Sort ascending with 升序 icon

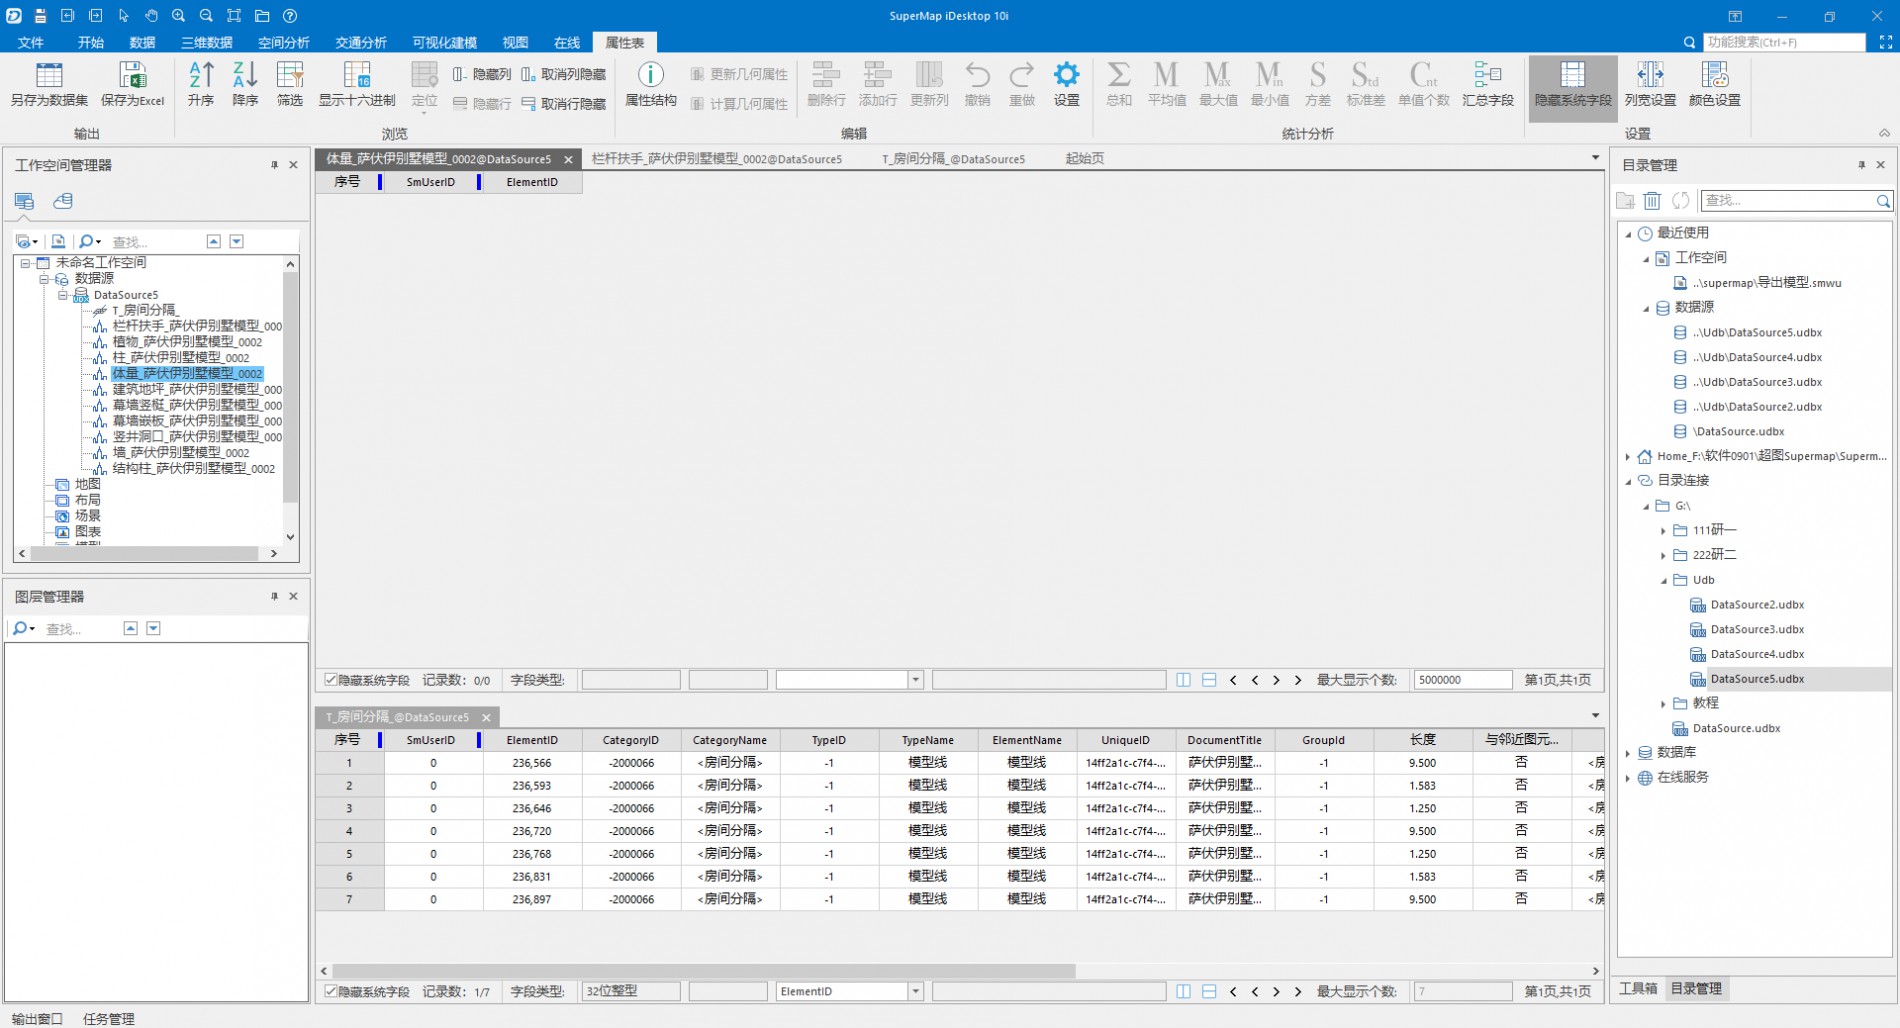pos(201,84)
